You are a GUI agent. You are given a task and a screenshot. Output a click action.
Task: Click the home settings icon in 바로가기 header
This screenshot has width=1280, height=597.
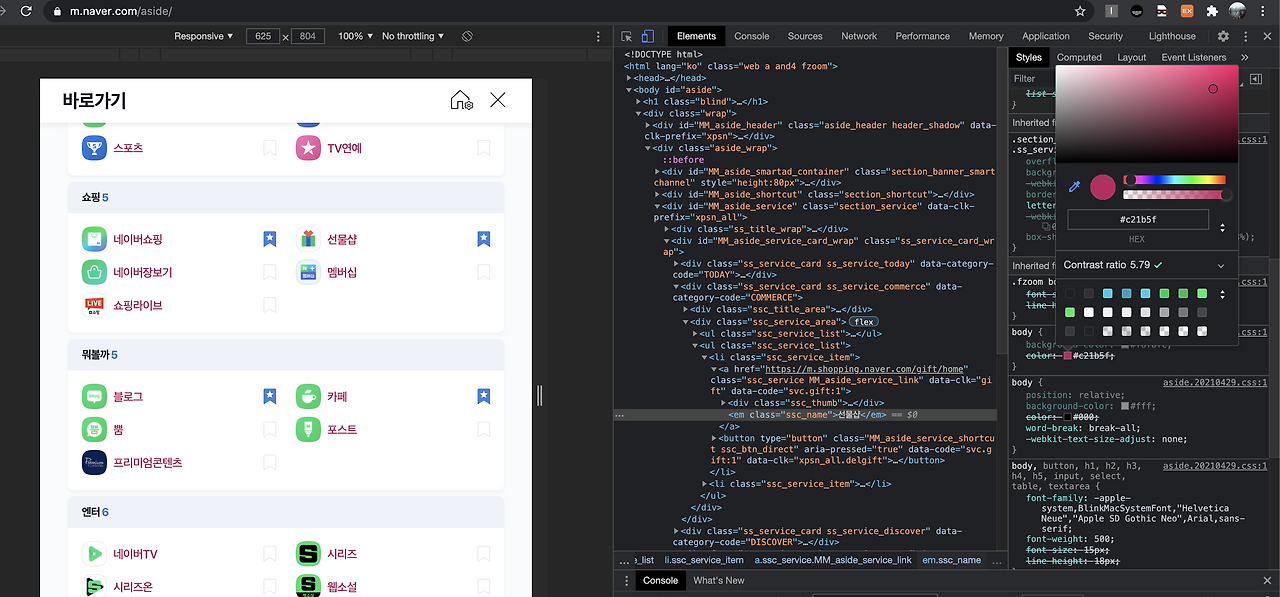461,100
